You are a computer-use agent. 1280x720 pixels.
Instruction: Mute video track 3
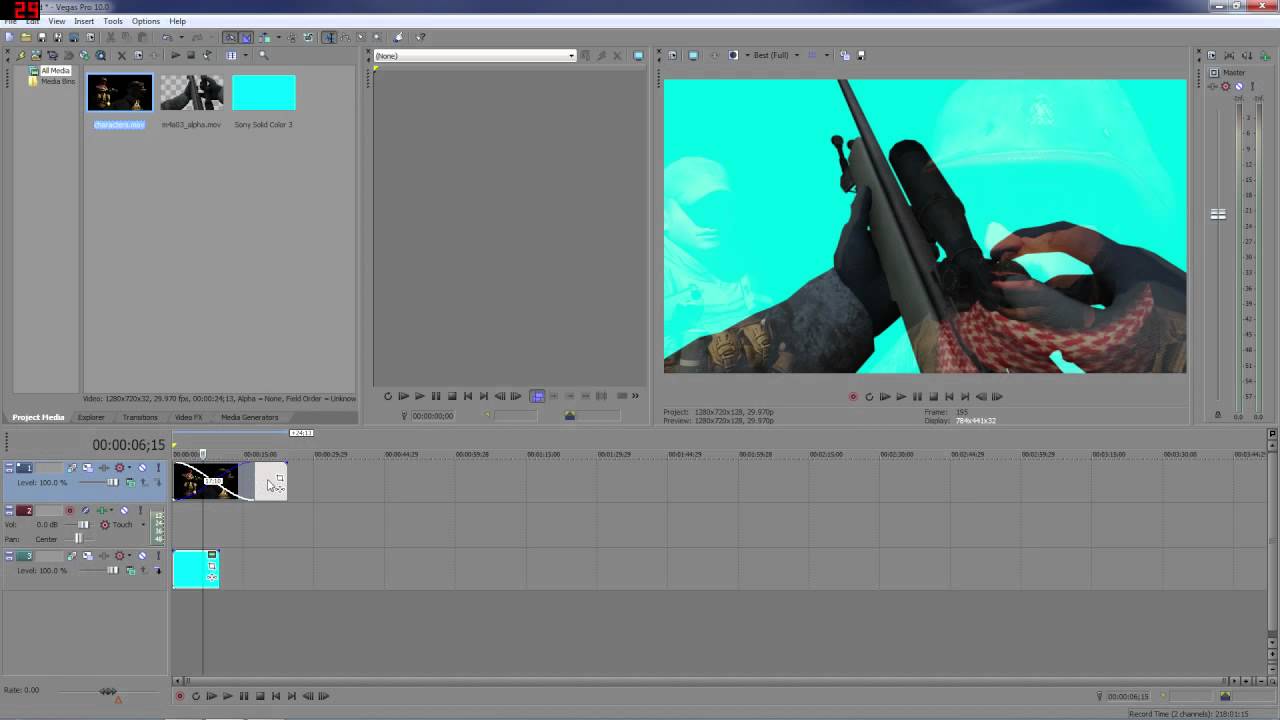click(142, 556)
